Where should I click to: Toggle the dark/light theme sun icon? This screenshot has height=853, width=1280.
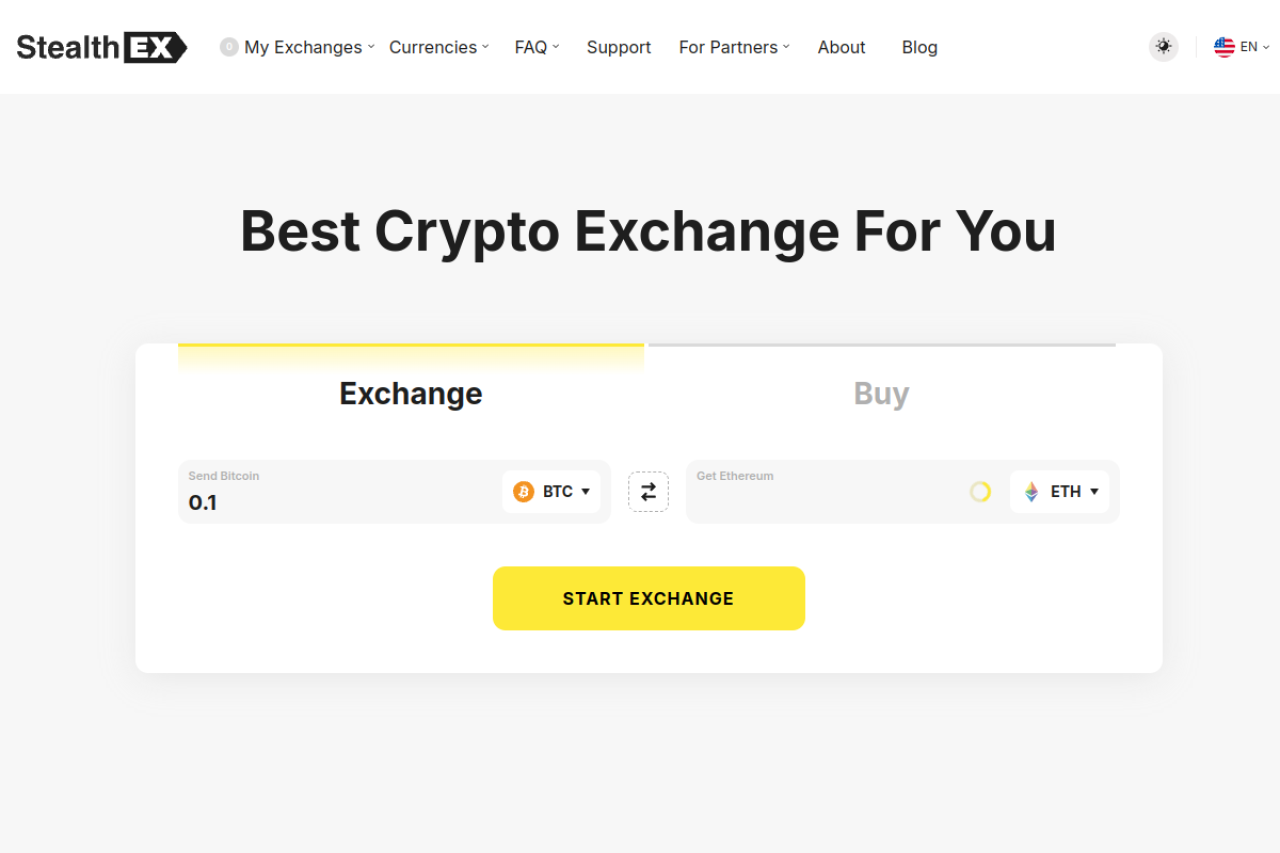click(1163, 47)
